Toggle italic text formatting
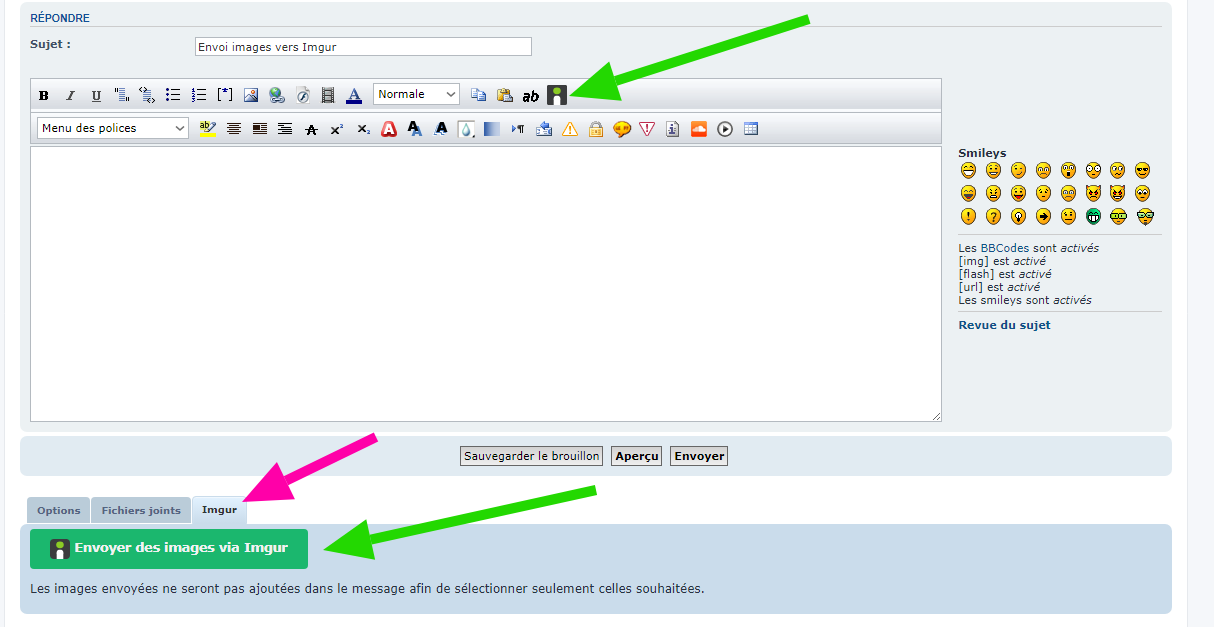 pos(70,96)
